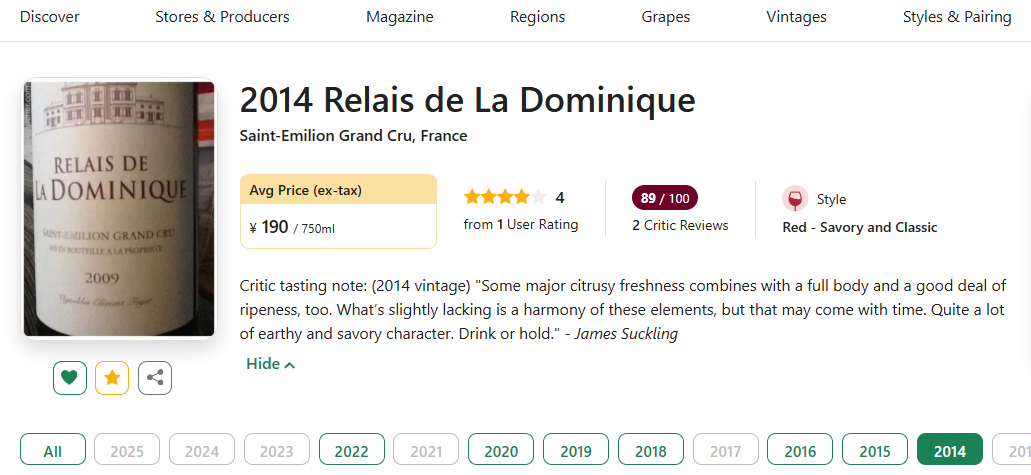Image resolution: width=1031 pixels, height=475 pixels.
Task: Open the Regions menu
Action: pyautogui.click(x=537, y=17)
